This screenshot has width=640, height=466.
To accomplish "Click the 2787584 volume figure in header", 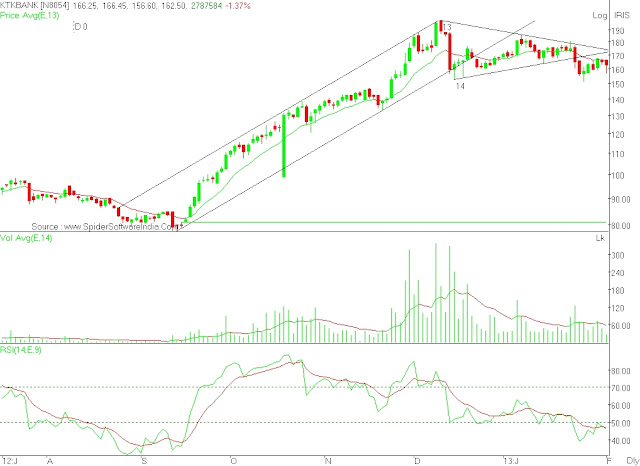I will 207,6.
